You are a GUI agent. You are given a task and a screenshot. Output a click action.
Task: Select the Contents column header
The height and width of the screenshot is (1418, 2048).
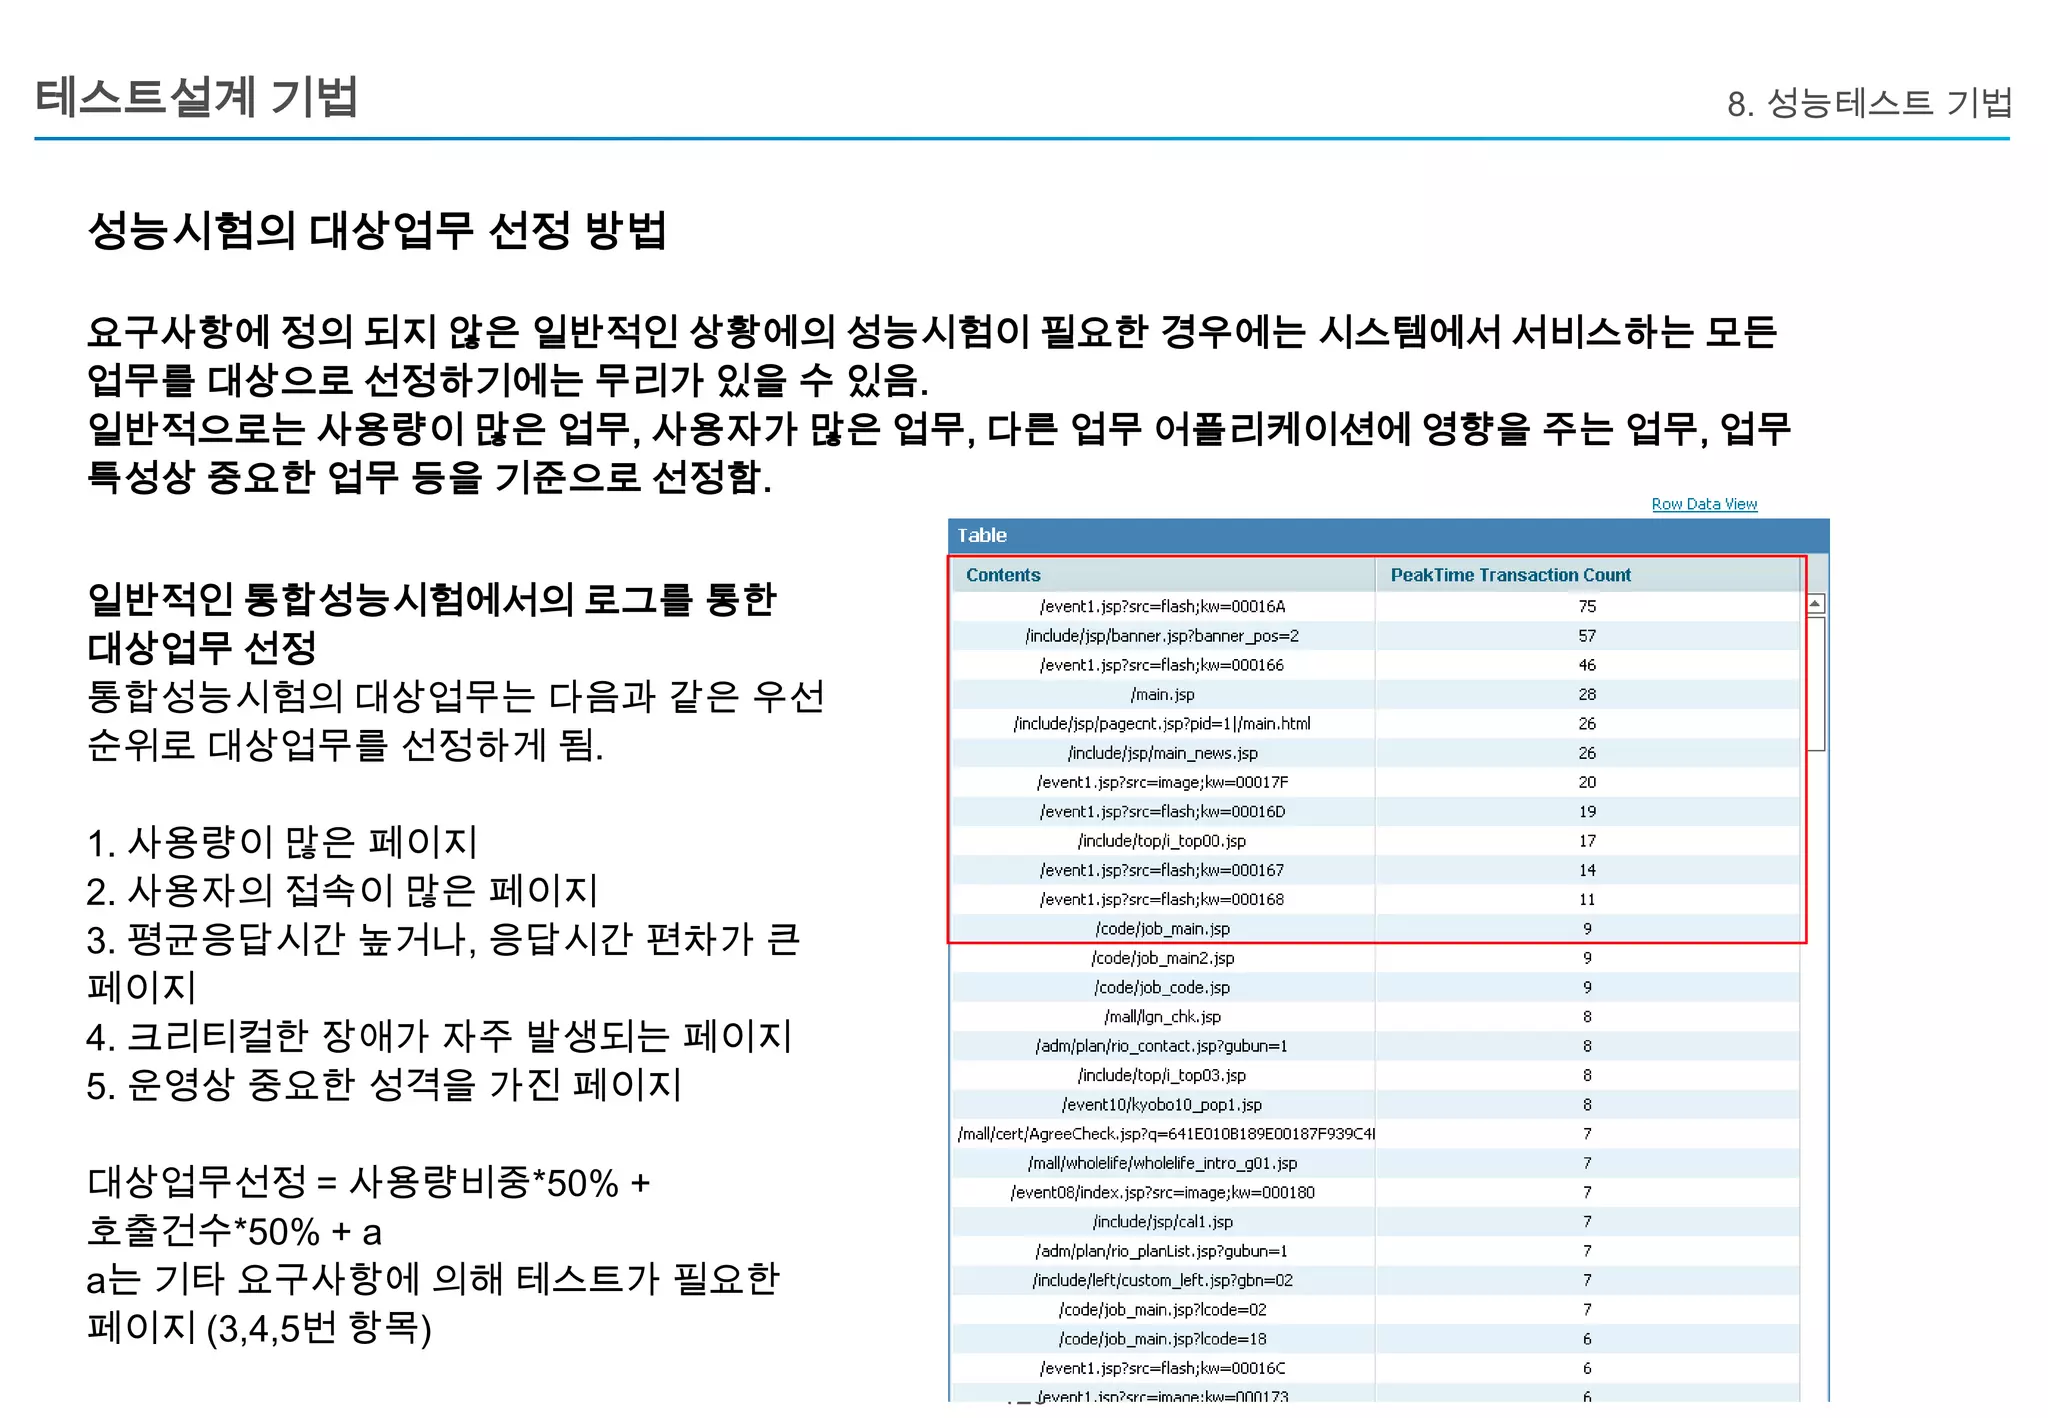point(1163,575)
